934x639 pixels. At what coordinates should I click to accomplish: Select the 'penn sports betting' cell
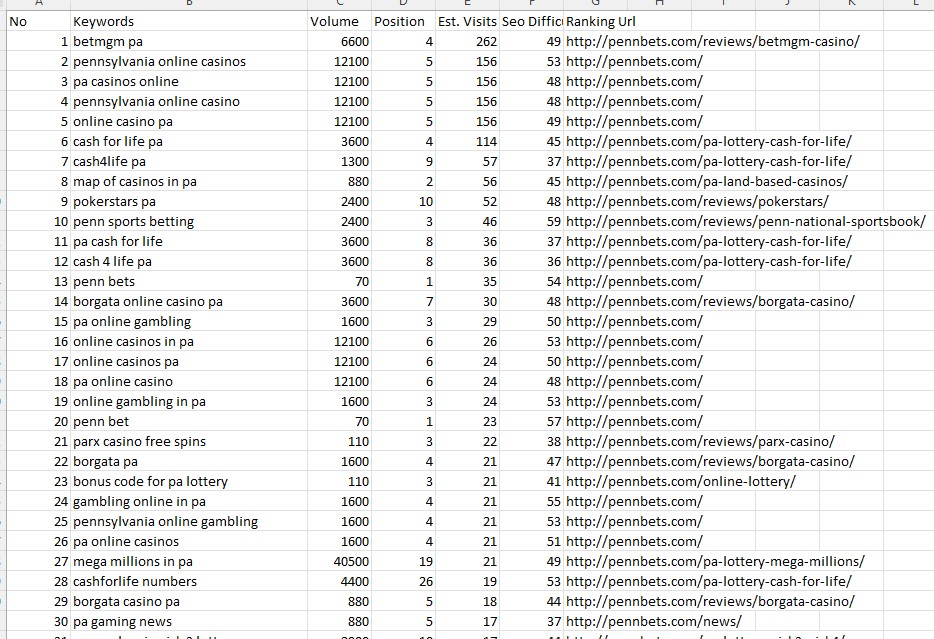pyautogui.click(x=189, y=222)
